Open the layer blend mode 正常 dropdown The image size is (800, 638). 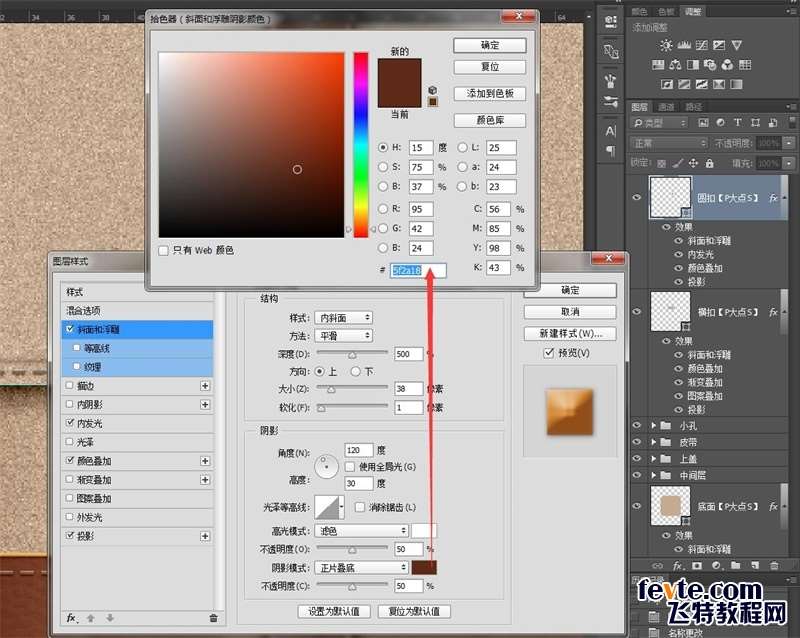tap(669, 143)
